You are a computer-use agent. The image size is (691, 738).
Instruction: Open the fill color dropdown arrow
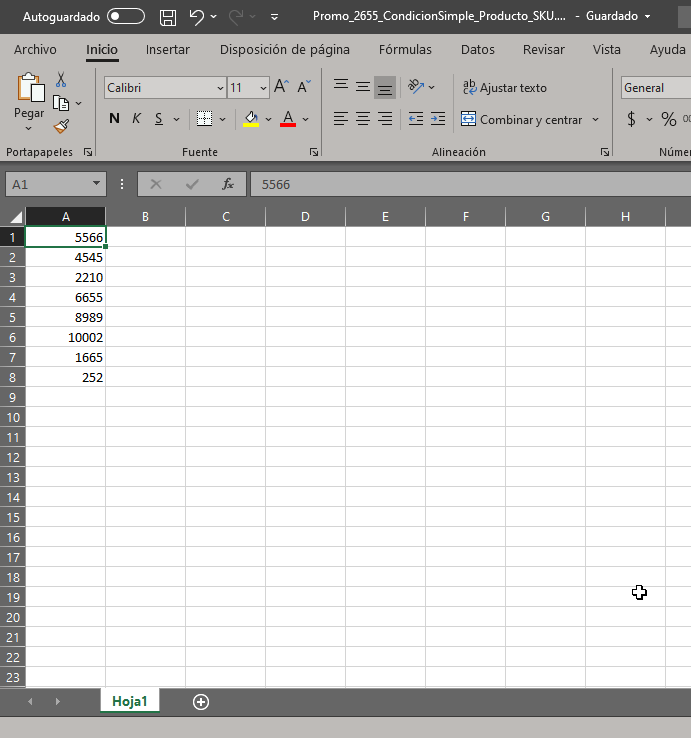[x=268, y=119]
